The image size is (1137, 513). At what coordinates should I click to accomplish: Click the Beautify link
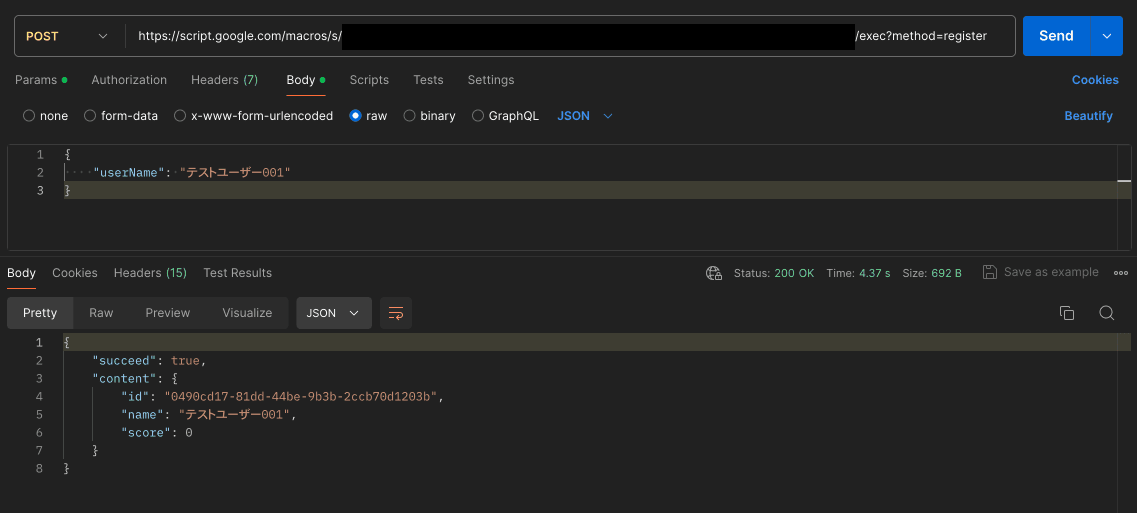[1088, 116]
